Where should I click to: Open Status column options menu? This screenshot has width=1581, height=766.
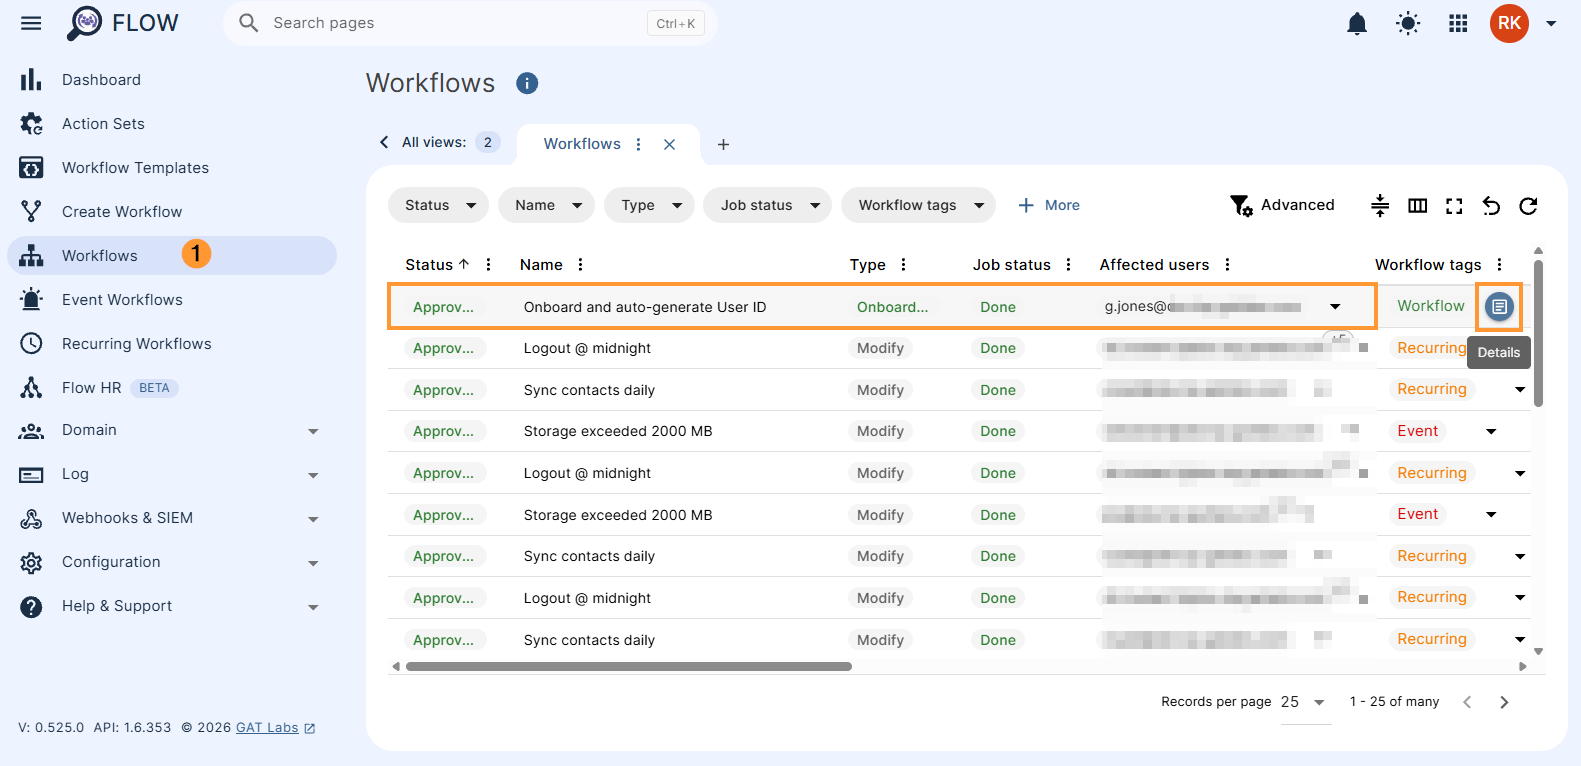click(x=488, y=265)
